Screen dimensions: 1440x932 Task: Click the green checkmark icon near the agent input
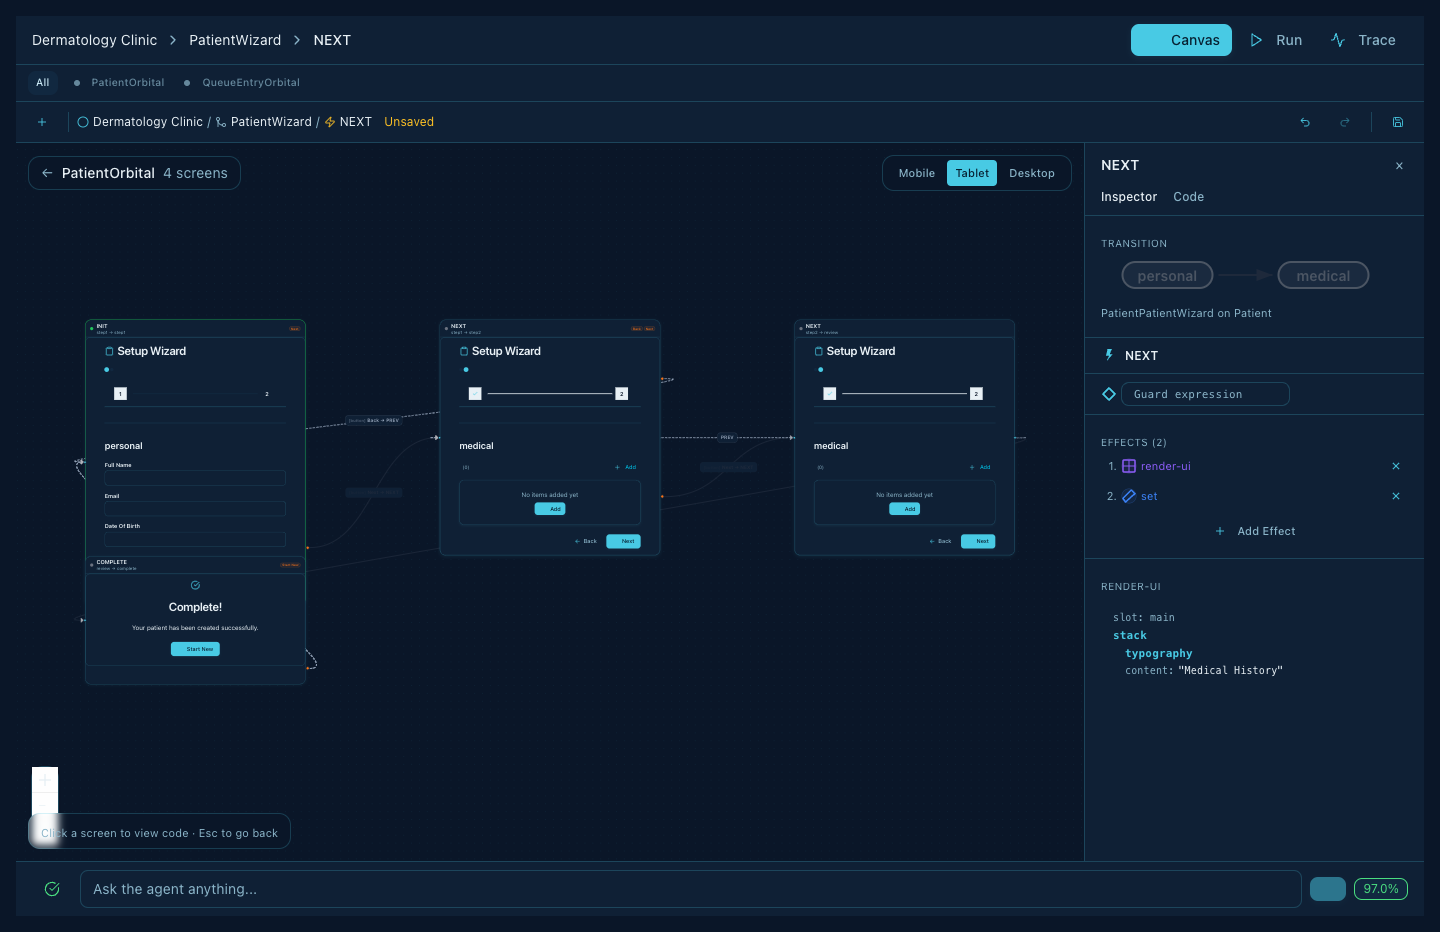click(x=51, y=888)
